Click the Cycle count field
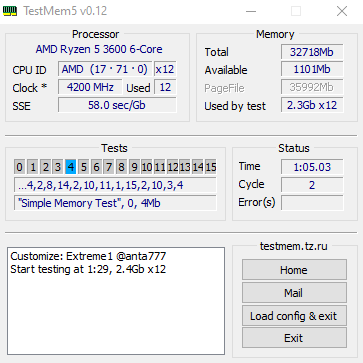This screenshot has height=363, width=363. (312, 185)
